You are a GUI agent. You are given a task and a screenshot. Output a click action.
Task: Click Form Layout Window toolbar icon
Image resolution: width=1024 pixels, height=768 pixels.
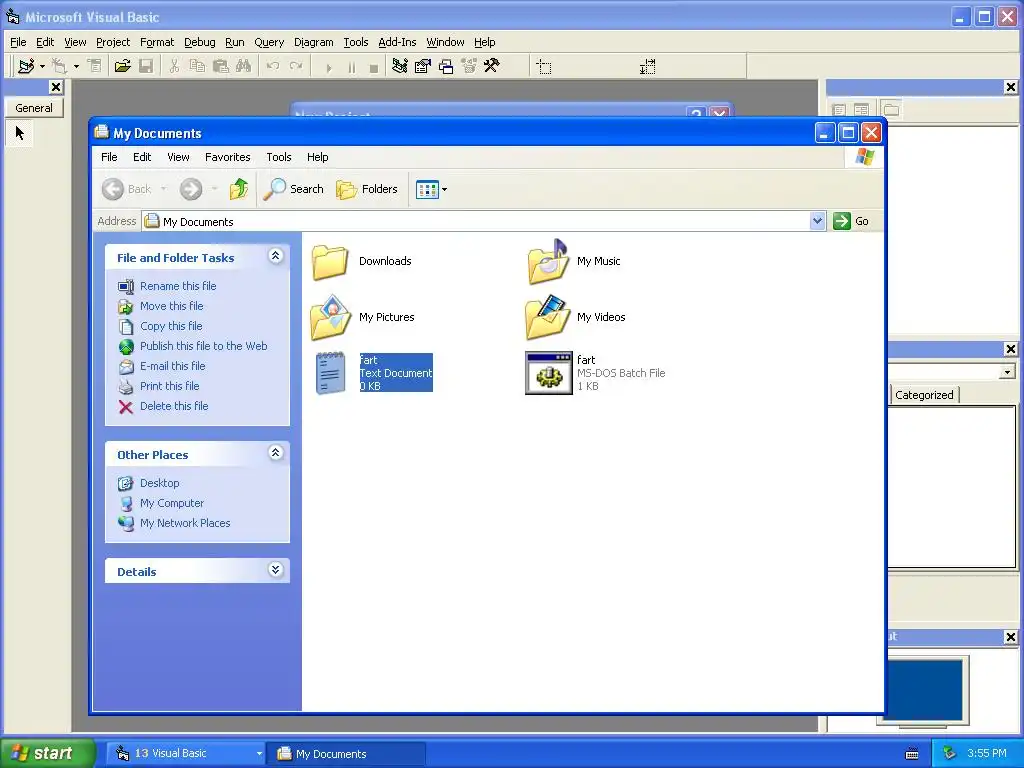point(446,66)
